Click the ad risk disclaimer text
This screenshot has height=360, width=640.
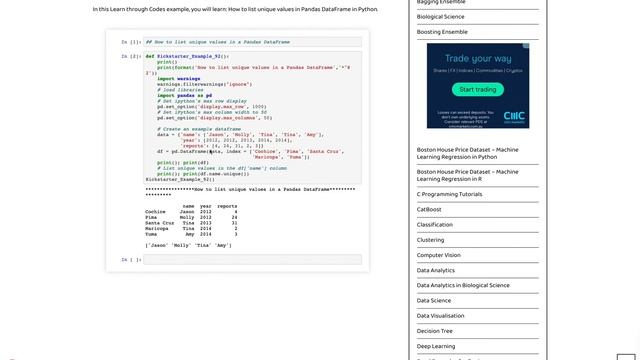[x=465, y=119]
